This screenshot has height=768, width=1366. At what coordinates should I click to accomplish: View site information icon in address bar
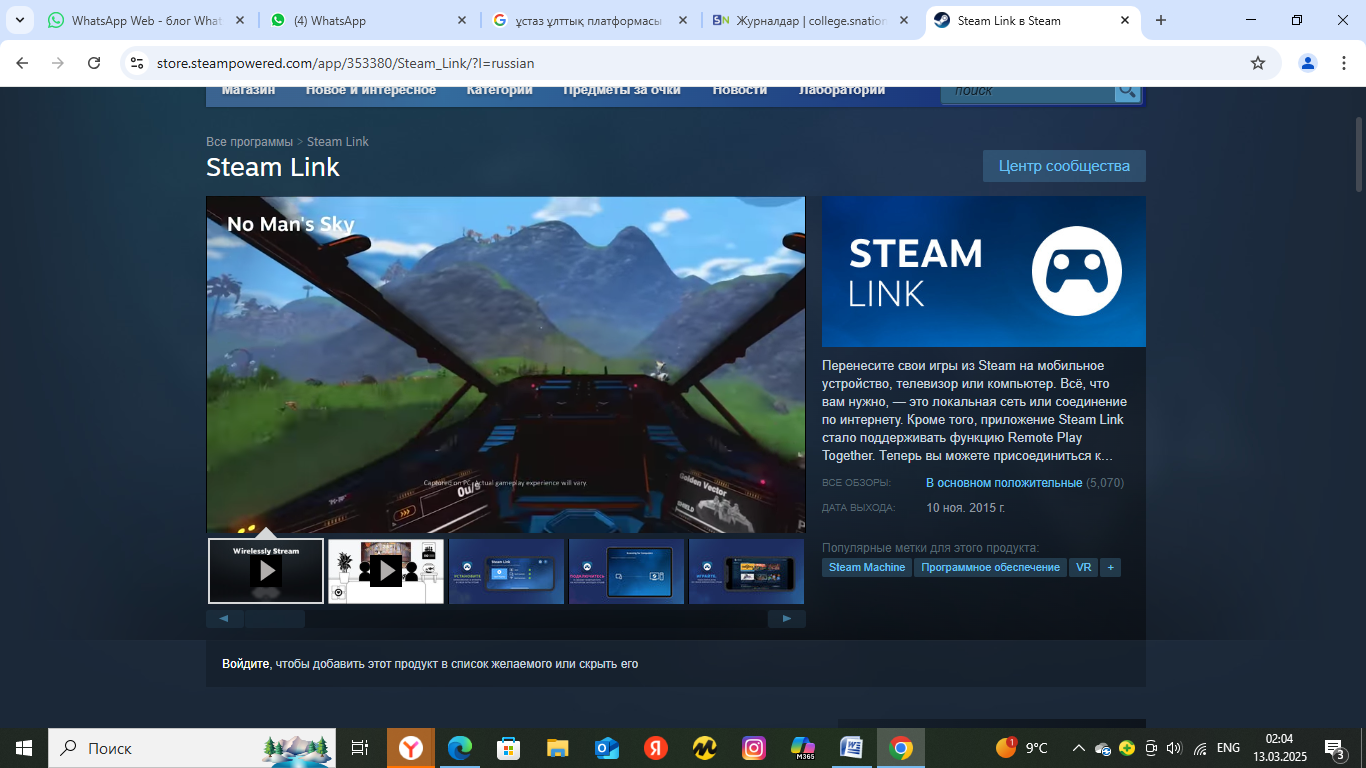pyautogui.click(x=138, y=63)
